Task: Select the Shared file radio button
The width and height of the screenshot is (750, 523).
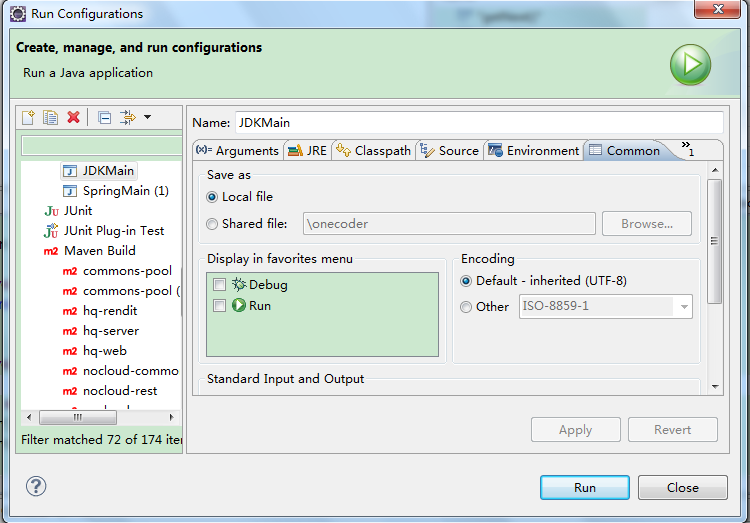Action: point(212,224)
